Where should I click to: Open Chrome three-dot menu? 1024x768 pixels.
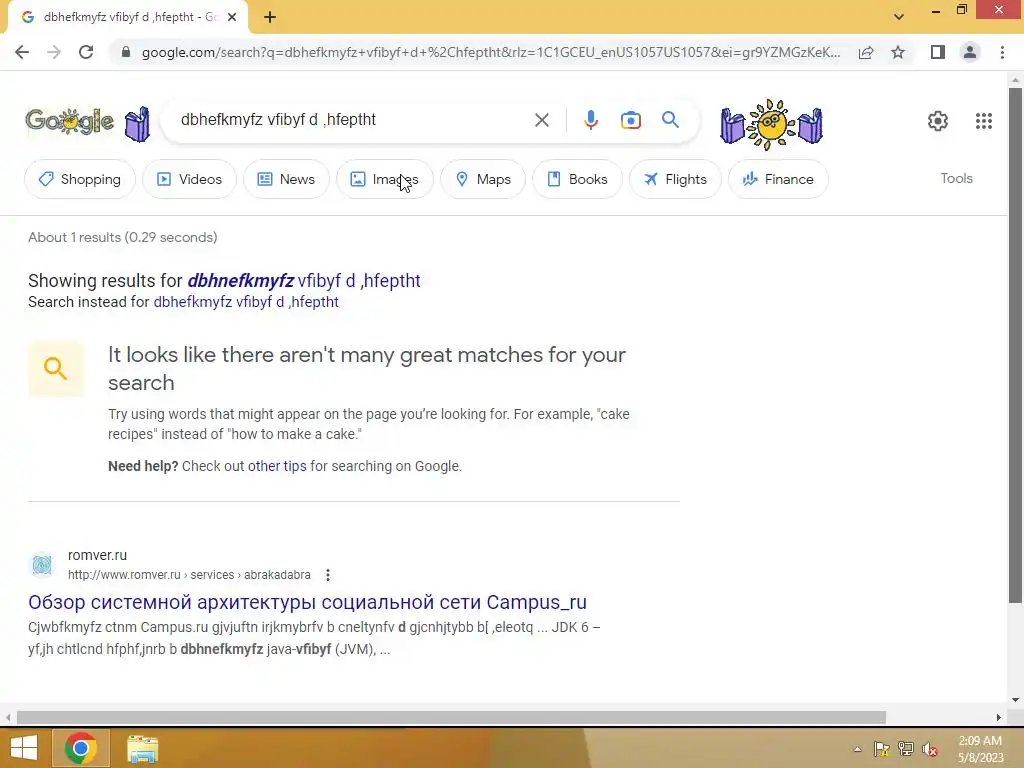[x=1002, y=52]
